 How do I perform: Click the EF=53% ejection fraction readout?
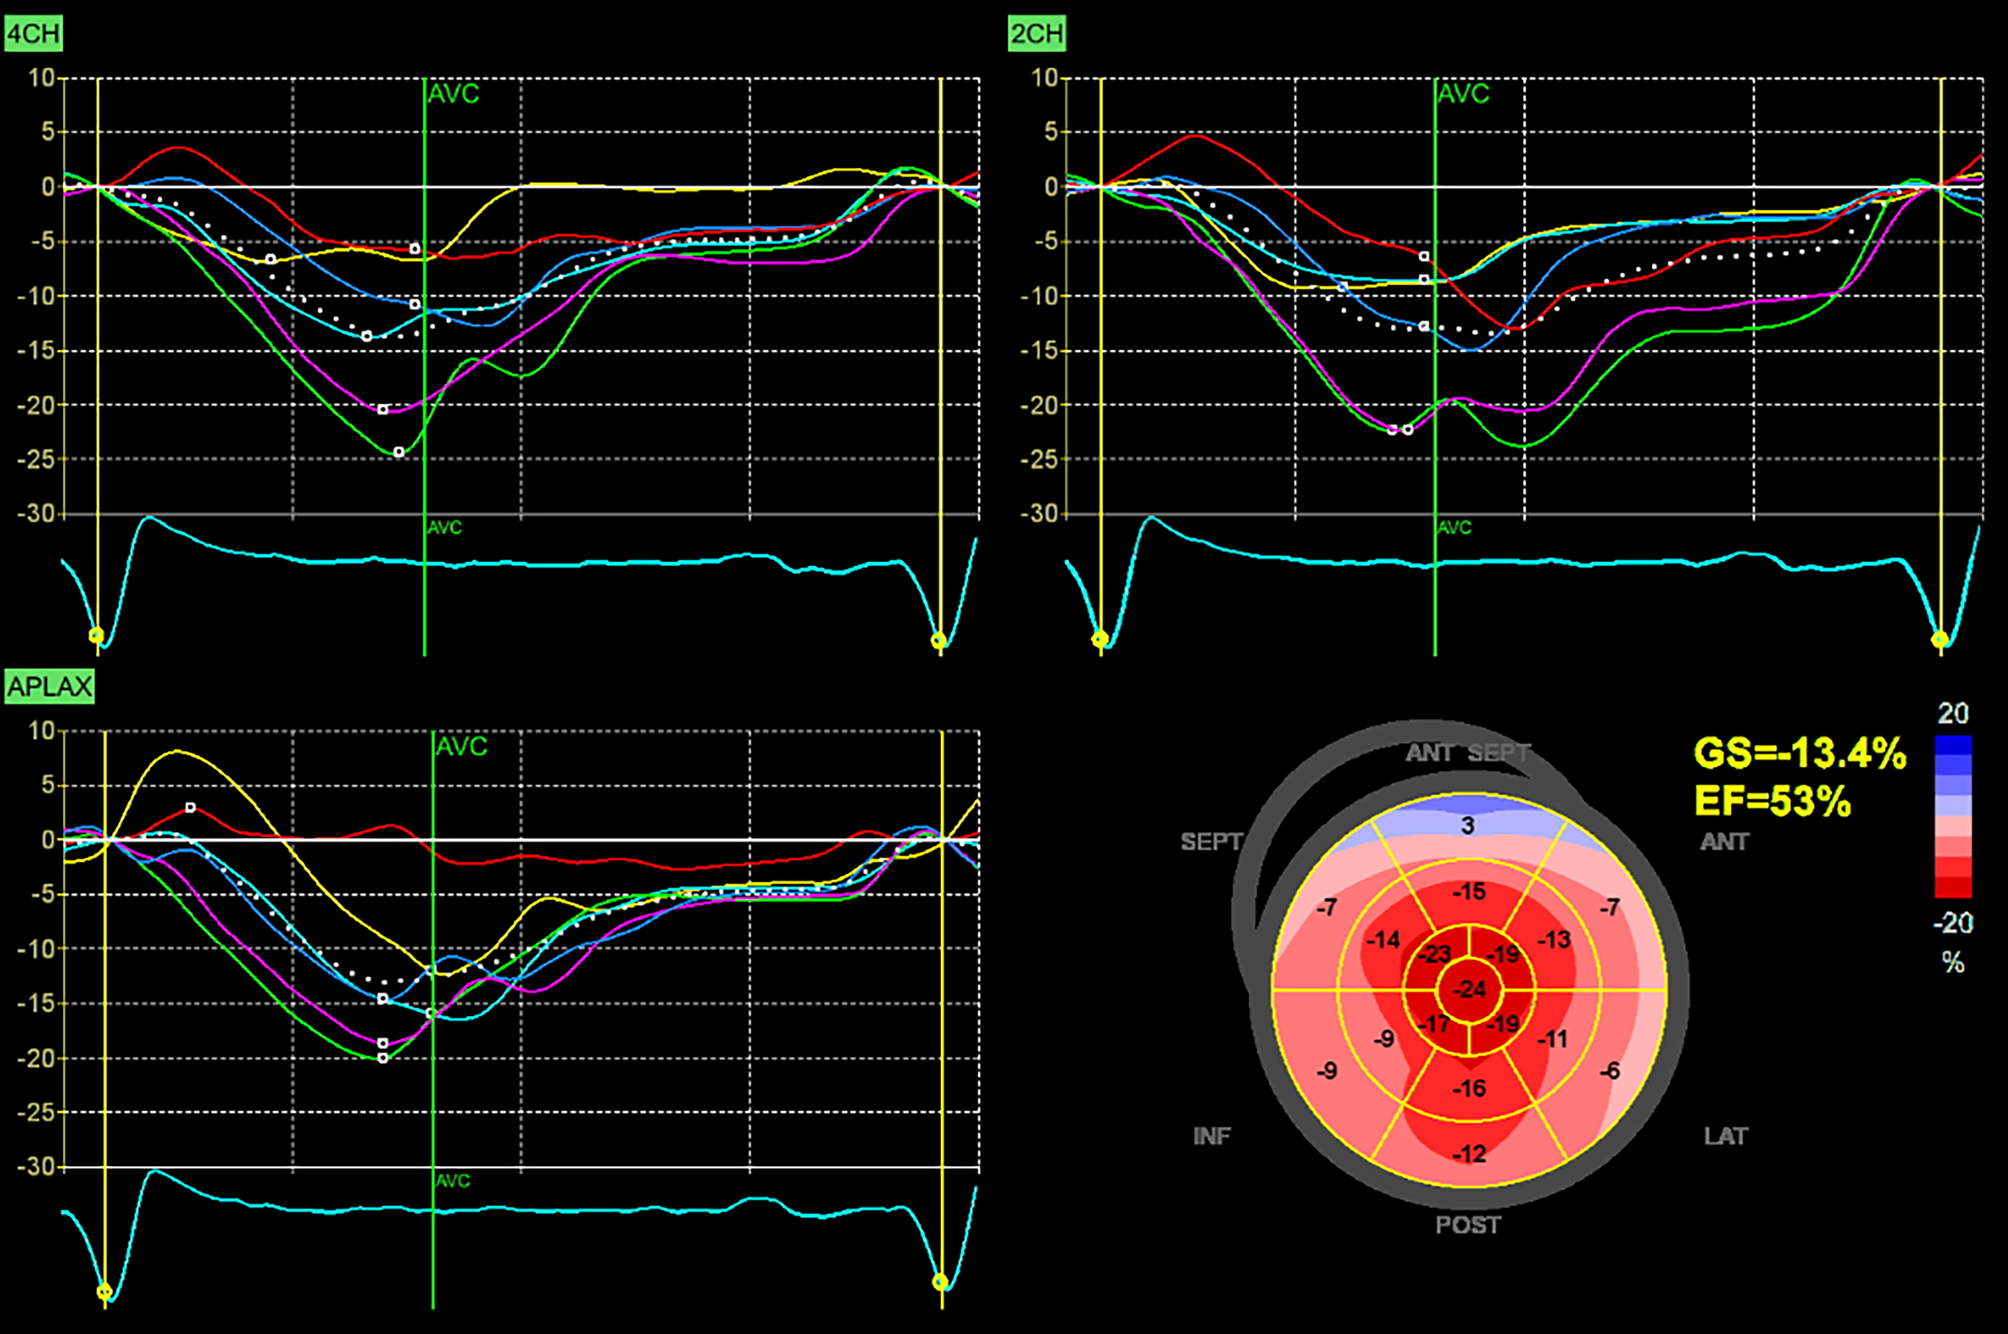pyautogui.click(x=1772, y=802)
